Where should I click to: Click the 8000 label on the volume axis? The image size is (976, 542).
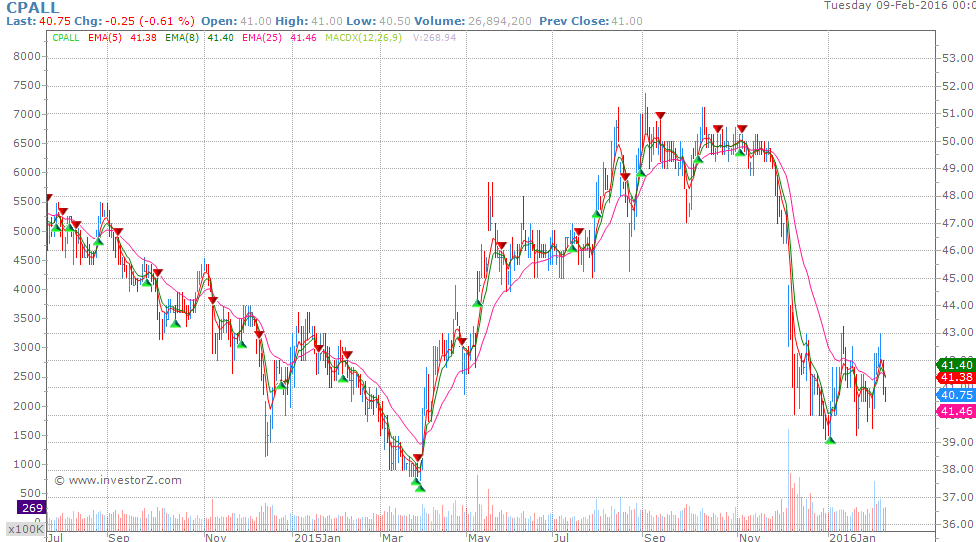pos(27,56)
